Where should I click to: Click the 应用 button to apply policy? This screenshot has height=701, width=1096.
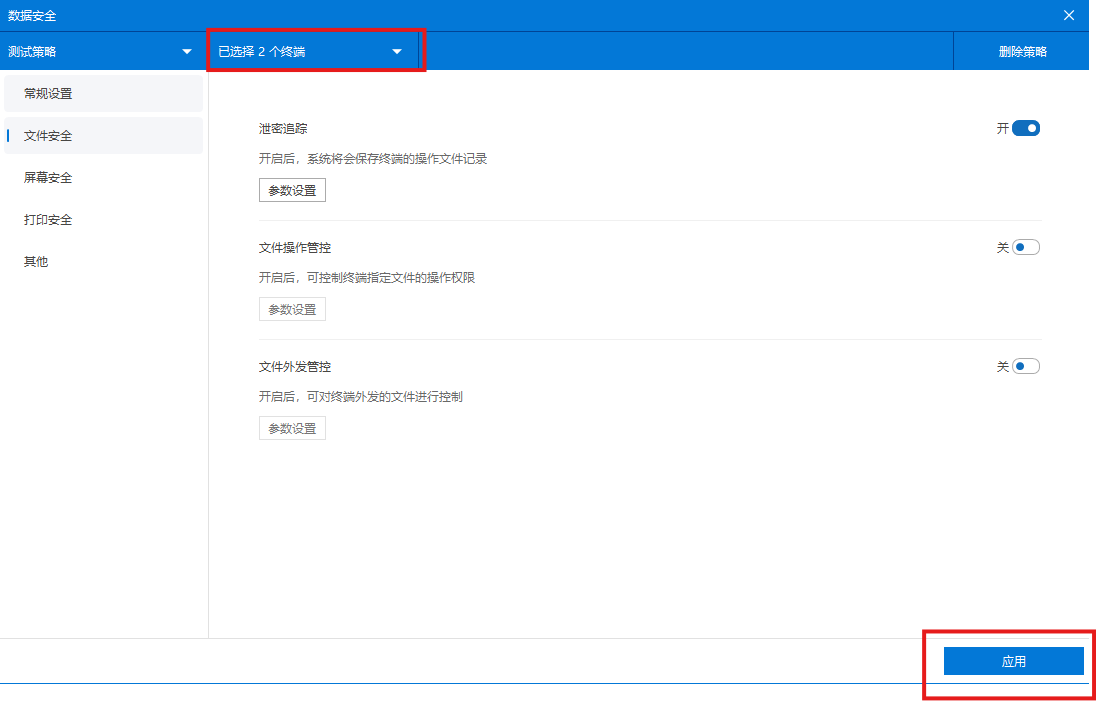pyautogui.click(x=1013, y=660)
